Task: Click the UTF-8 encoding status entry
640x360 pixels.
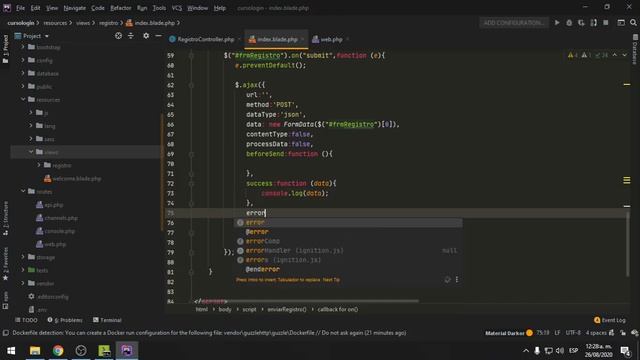Action: pyautogui.click(x=573, y=333)
